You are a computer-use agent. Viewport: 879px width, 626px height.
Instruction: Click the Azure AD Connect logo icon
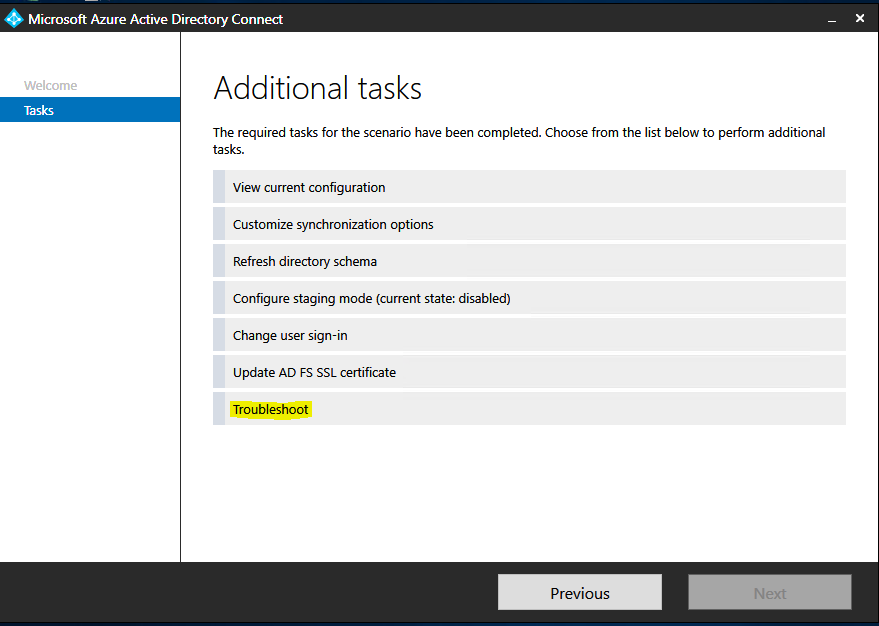pyautogui.click(x=14, y=18)
